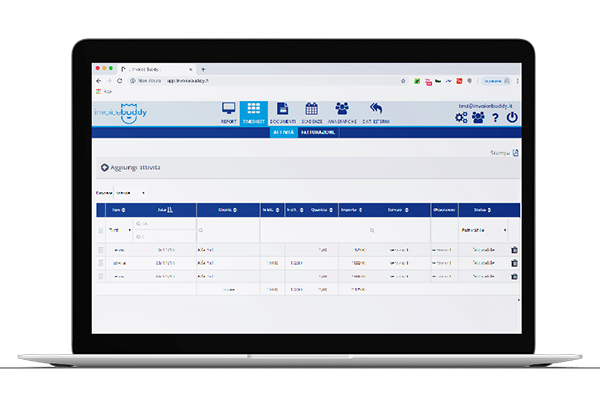Open settings via the gears icon

[461, 118]
